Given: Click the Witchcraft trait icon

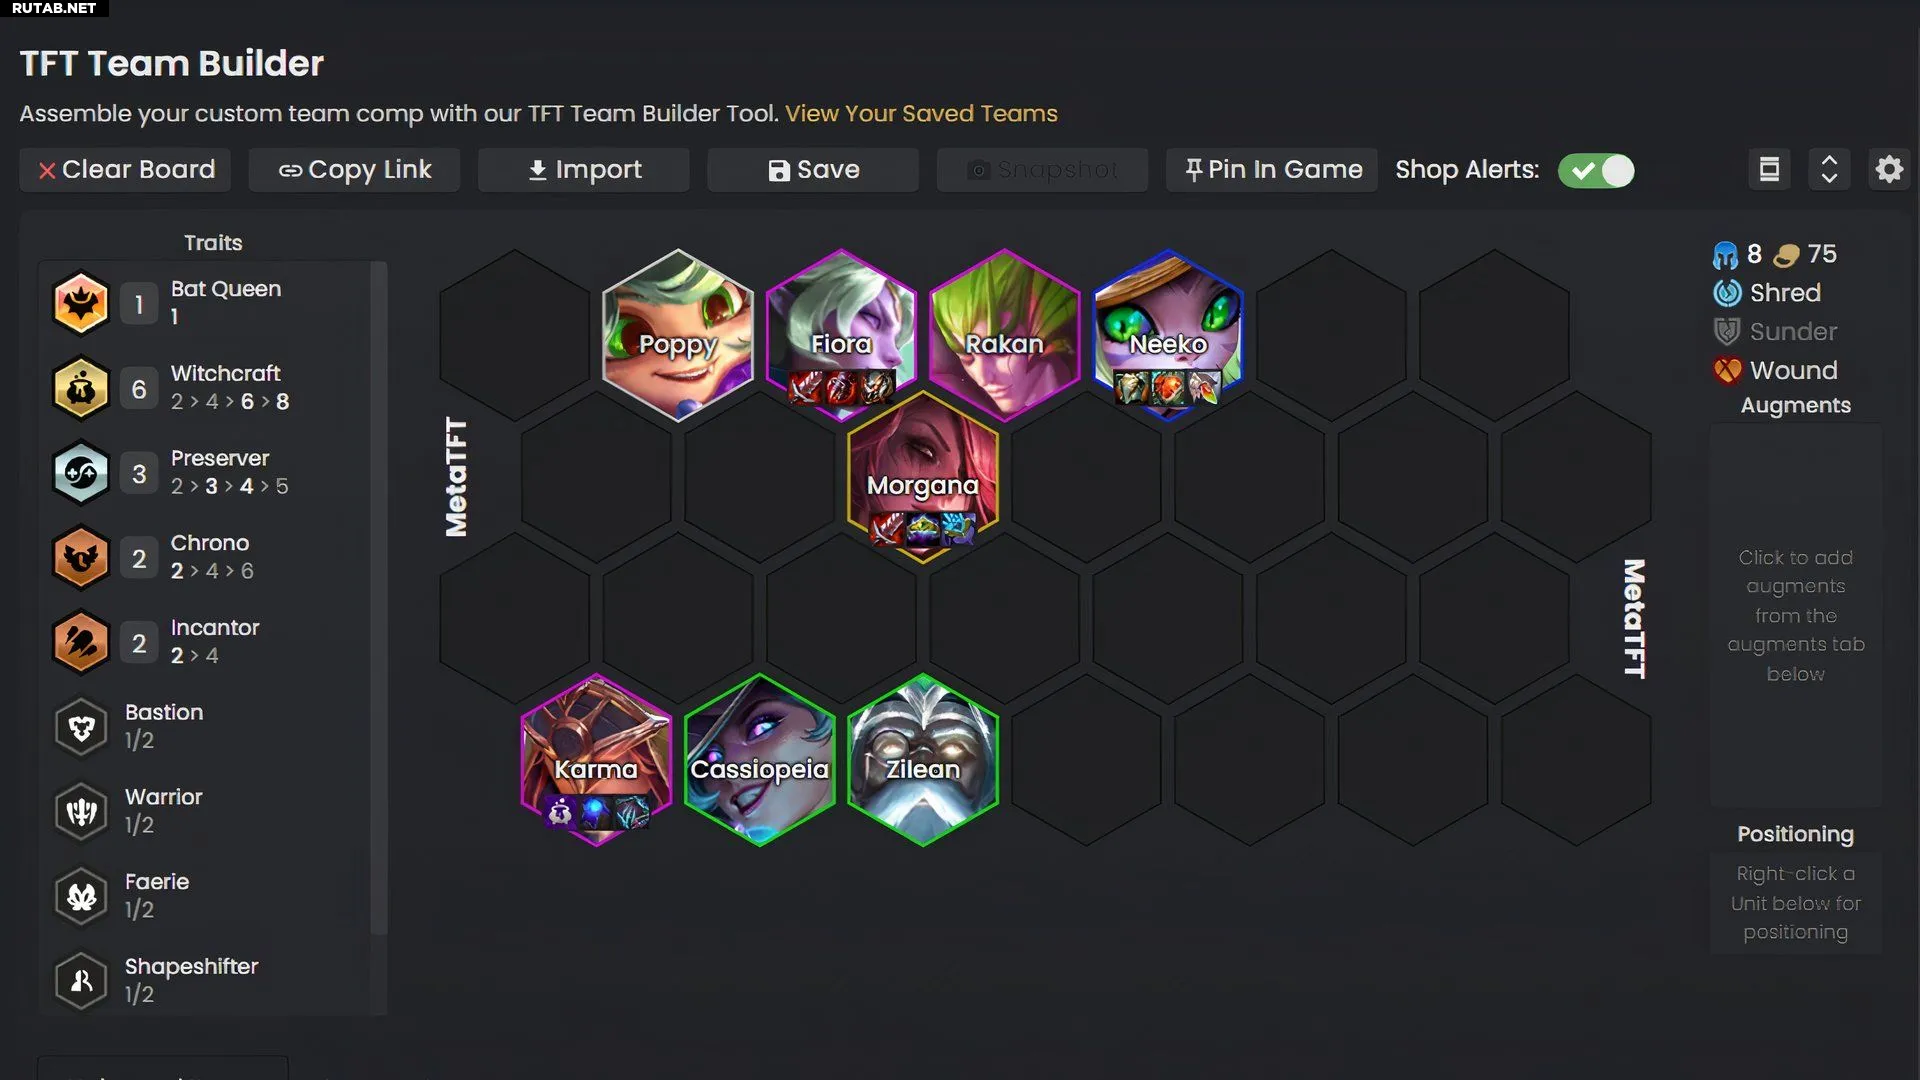Looking at the screenshot, I should point(81,388).
